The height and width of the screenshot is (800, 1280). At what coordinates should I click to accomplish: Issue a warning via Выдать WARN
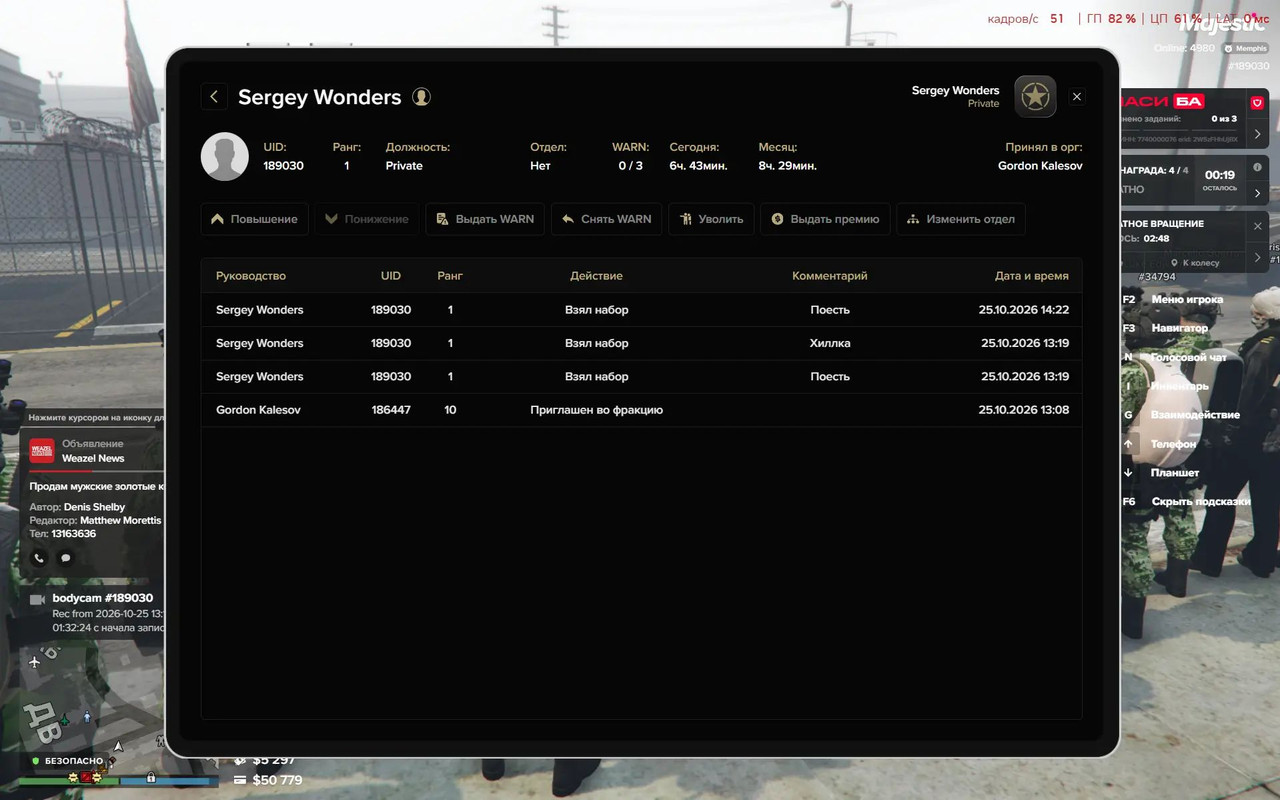pos(485,219)
